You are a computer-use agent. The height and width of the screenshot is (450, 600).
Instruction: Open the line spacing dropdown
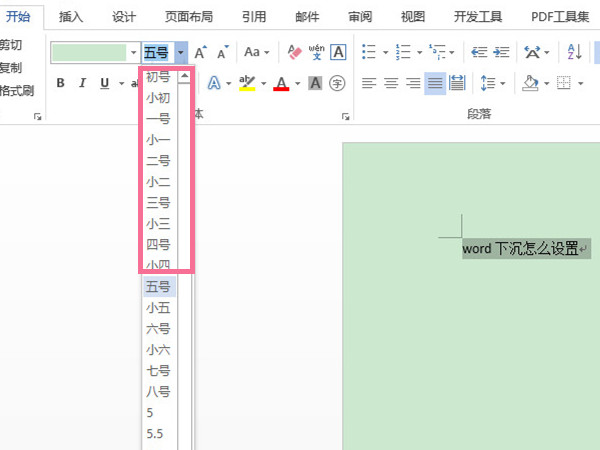pyautogui.click(x=490, y=83)
